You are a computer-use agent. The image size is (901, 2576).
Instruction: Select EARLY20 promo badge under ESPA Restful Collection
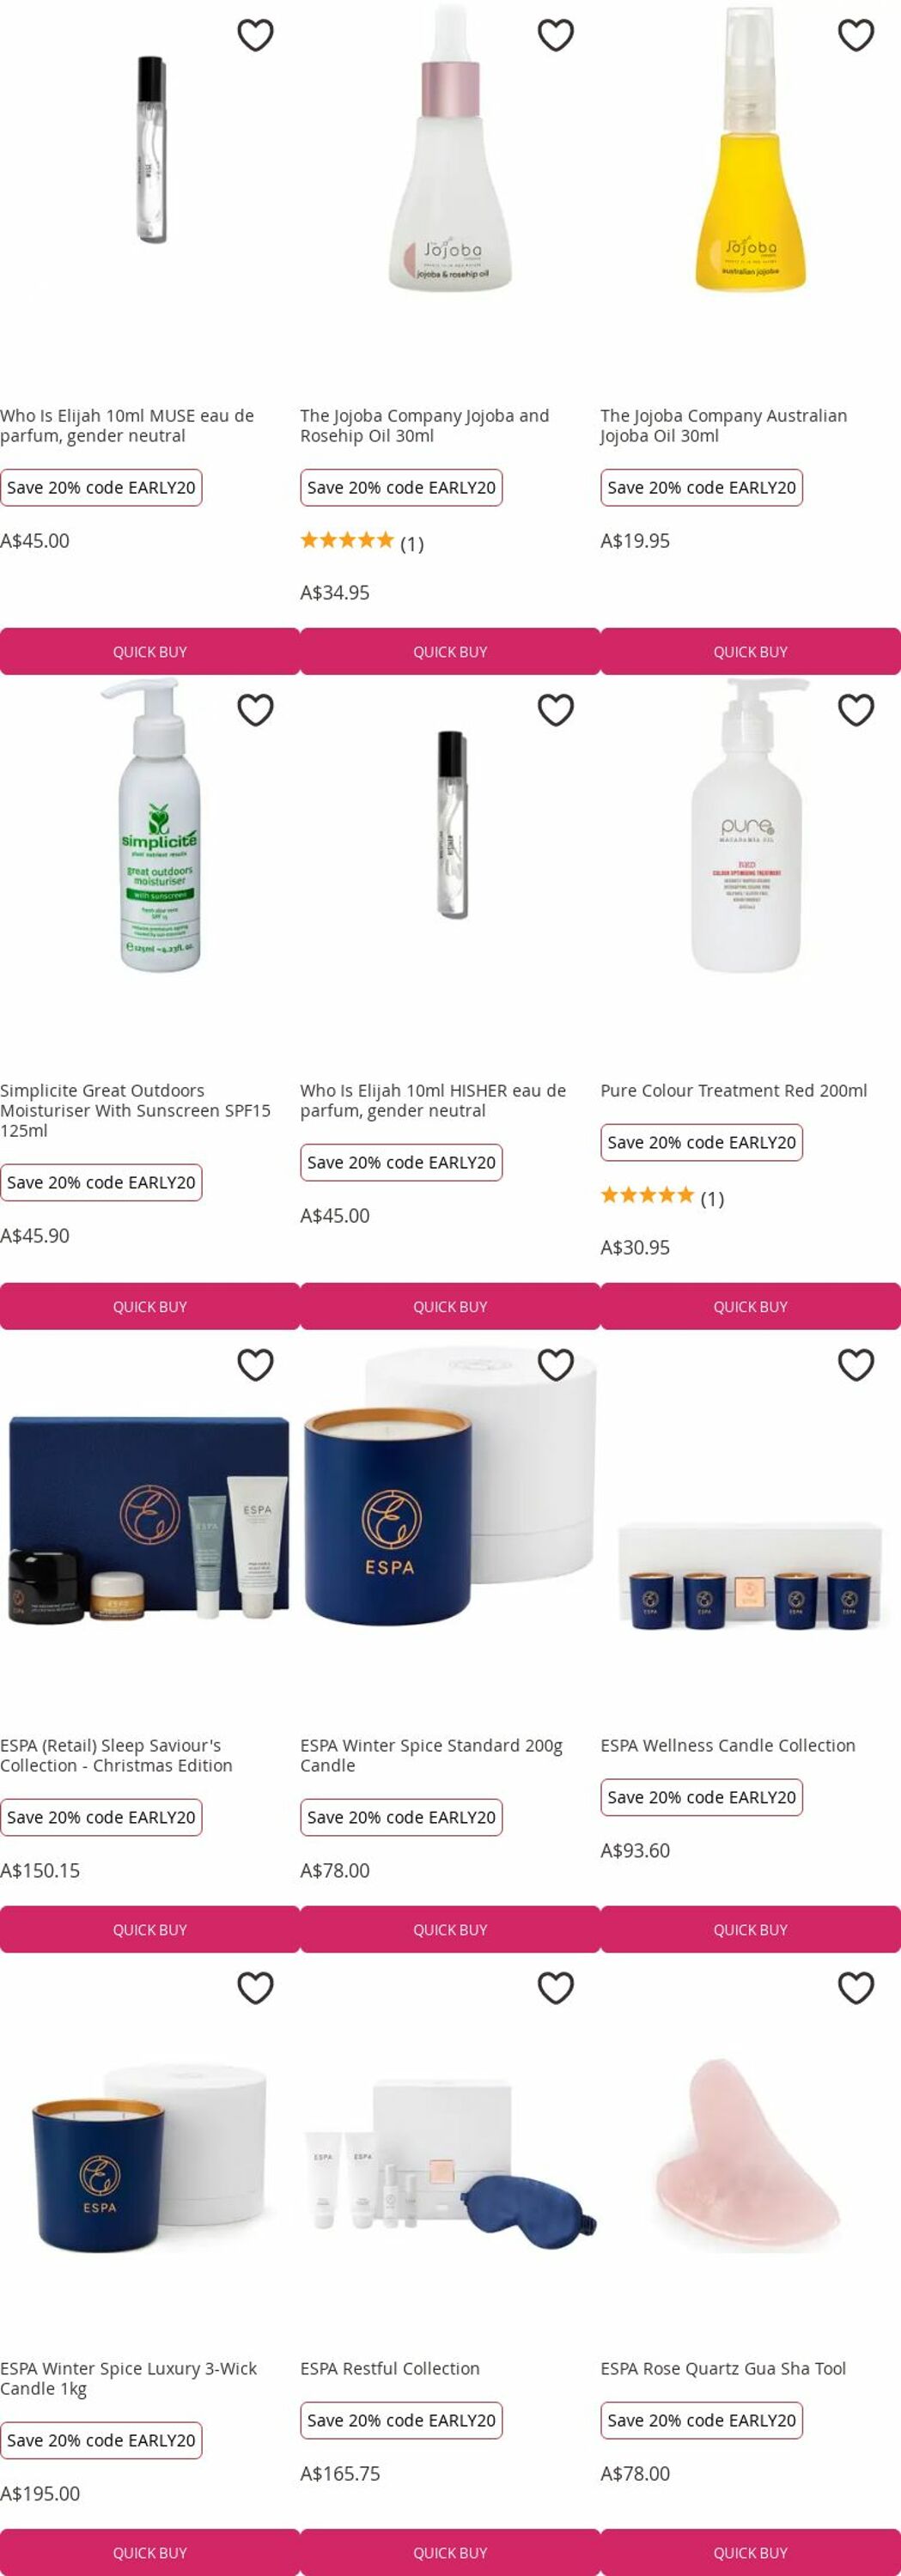coord(401,2420)
